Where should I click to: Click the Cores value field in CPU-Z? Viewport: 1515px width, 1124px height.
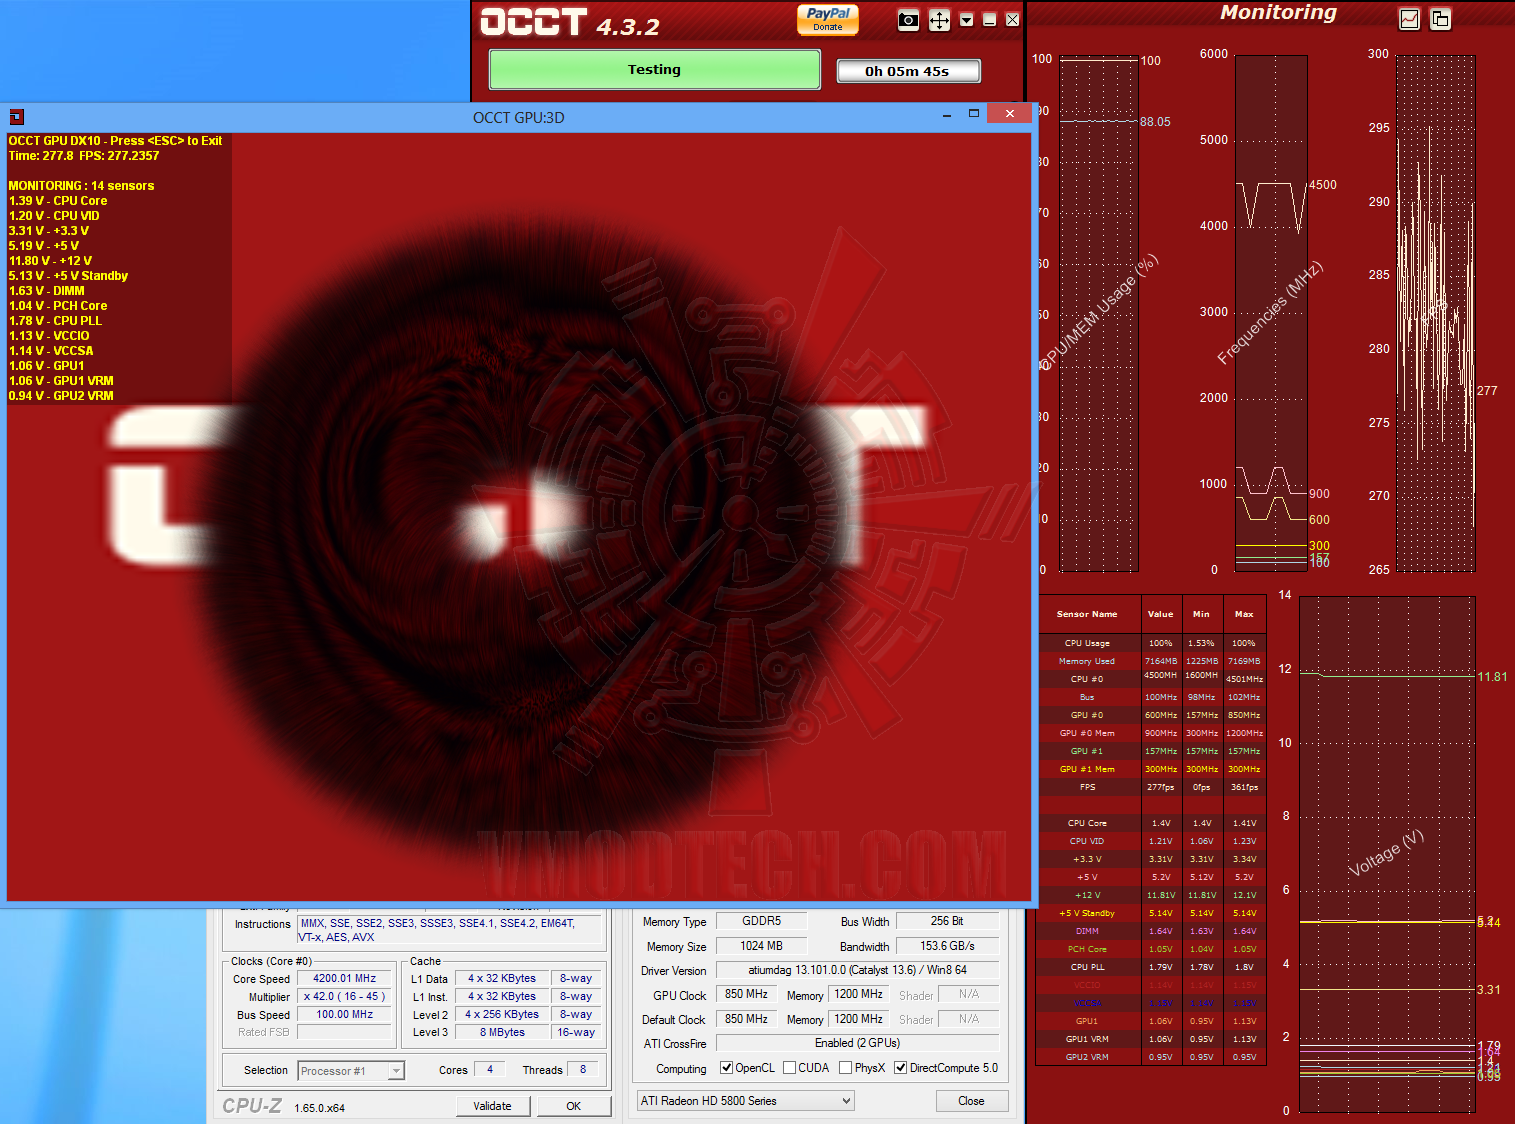click(490, 1069)
